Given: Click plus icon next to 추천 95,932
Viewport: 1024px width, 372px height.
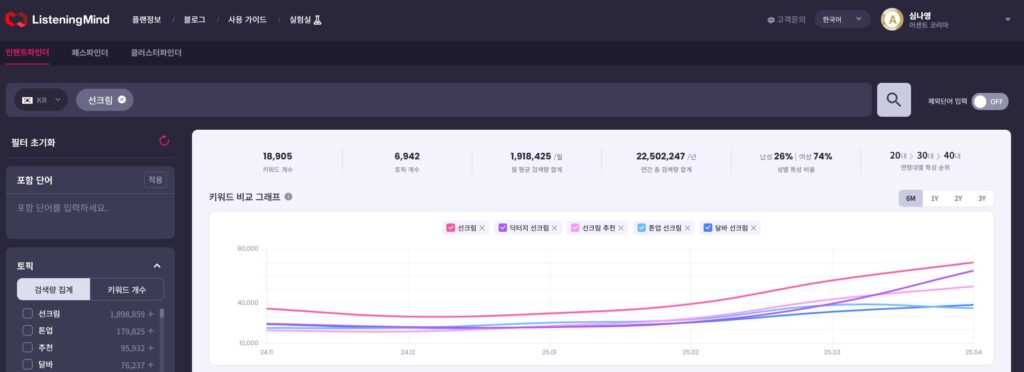Looking at the screenshot, I should [151, 348].
